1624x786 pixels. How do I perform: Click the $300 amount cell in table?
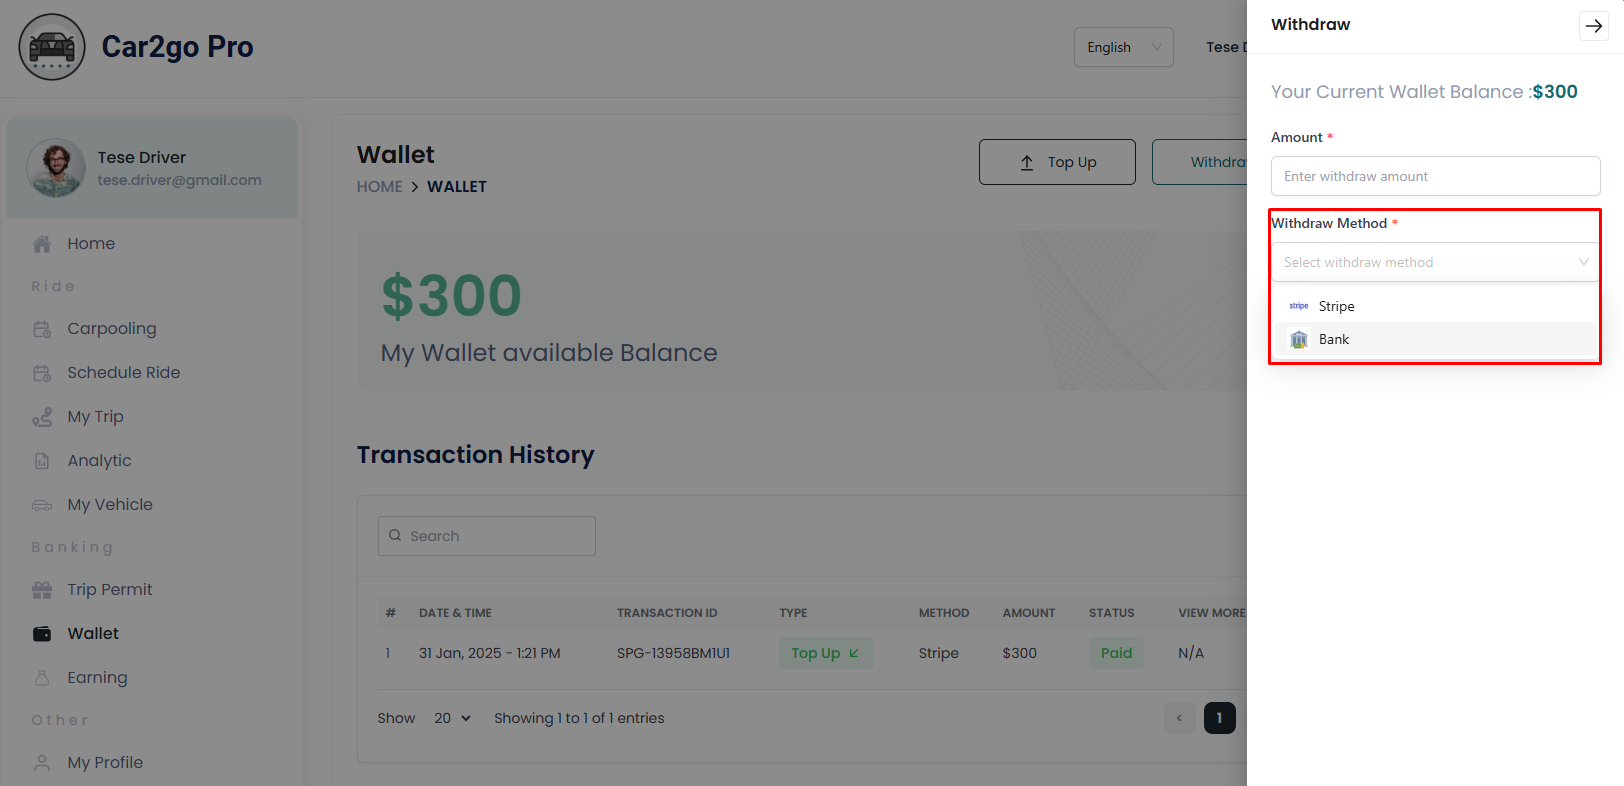[1020, 653]
